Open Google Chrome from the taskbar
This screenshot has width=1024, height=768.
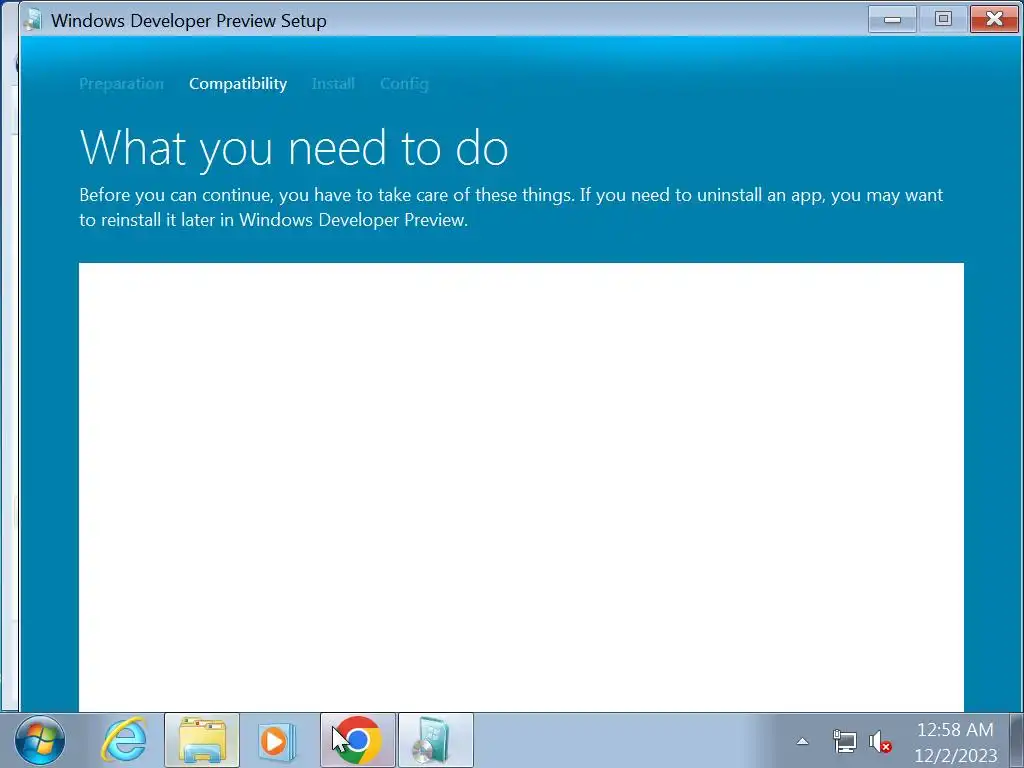click(357, 741)
